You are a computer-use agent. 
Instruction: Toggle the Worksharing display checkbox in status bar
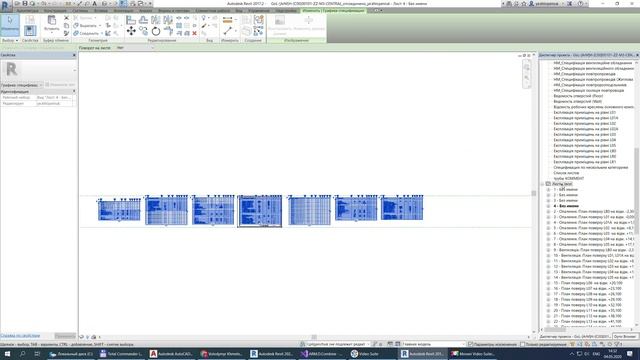tap(471, 344)
